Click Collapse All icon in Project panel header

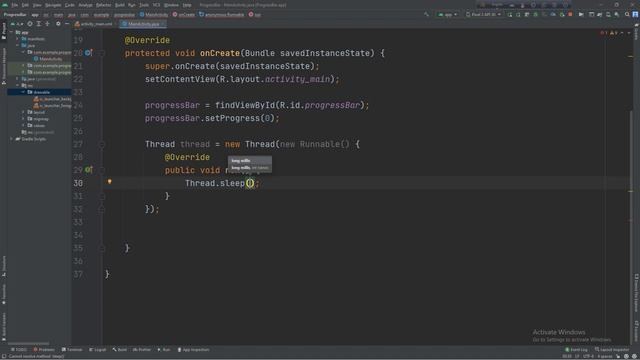click(x=47, y=24)
